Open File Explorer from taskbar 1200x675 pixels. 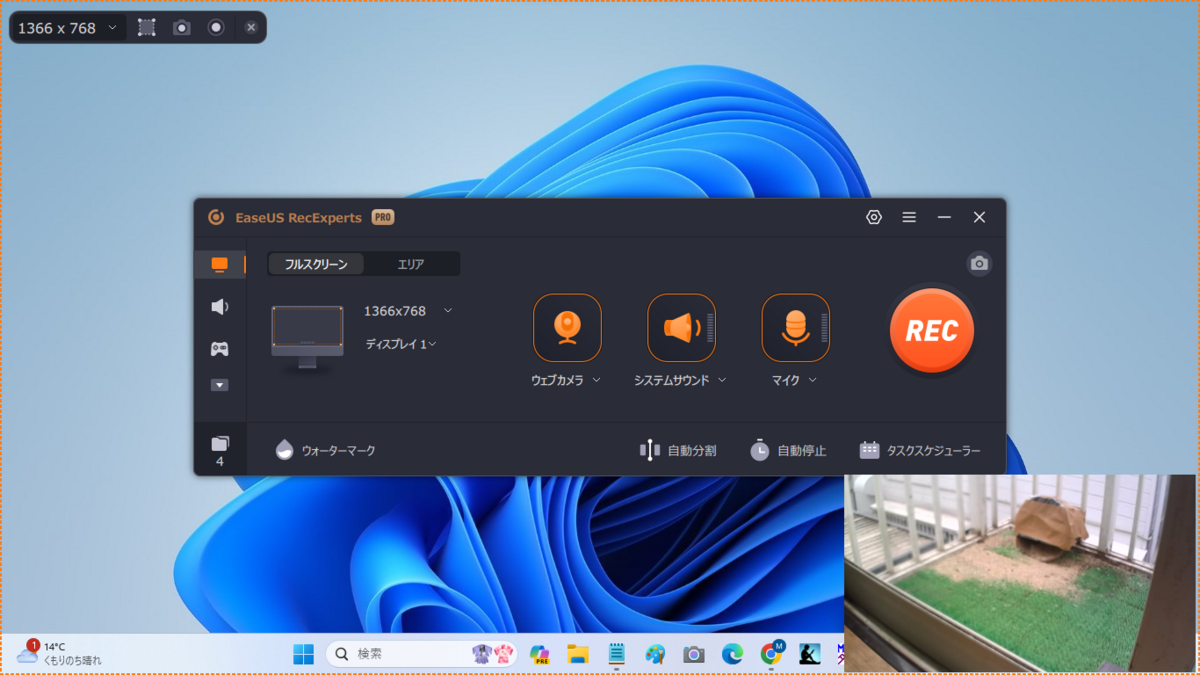point(578,654)
